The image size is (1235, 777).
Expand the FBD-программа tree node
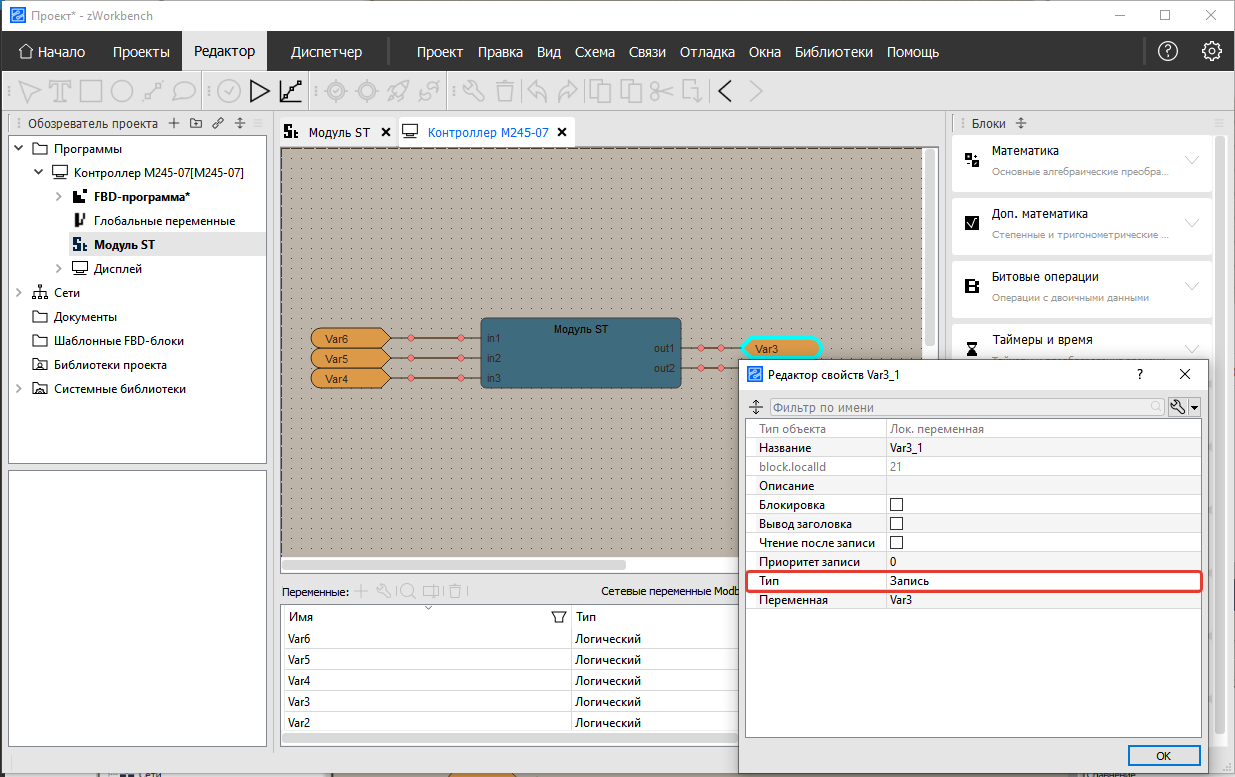point(58,197)
